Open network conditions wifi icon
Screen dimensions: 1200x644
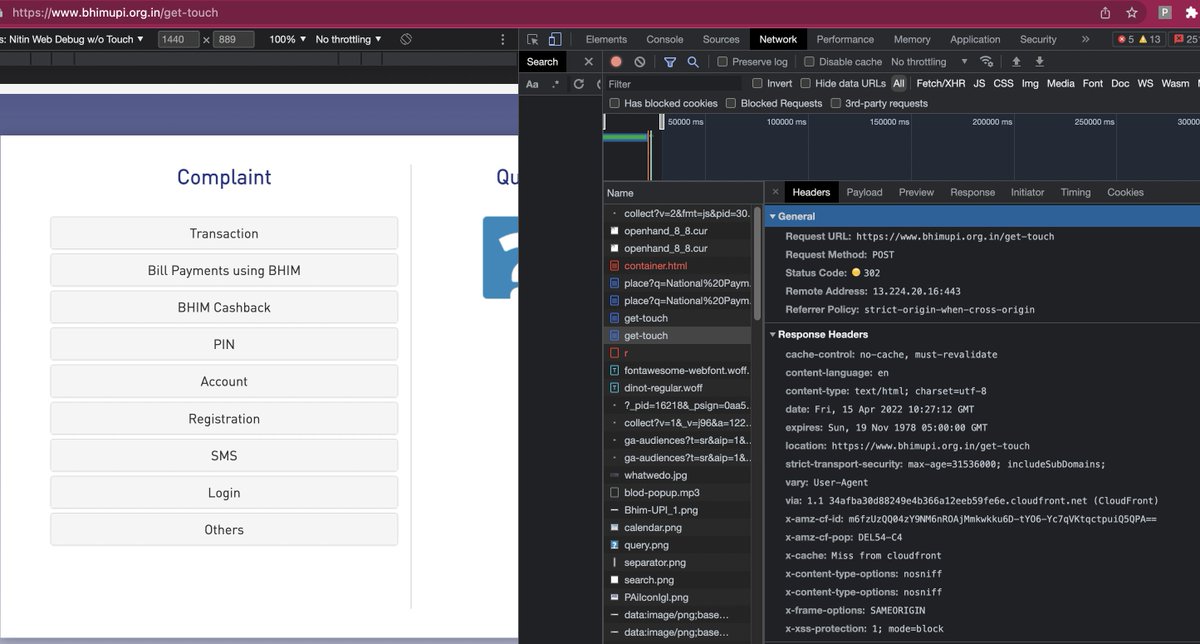987,62
